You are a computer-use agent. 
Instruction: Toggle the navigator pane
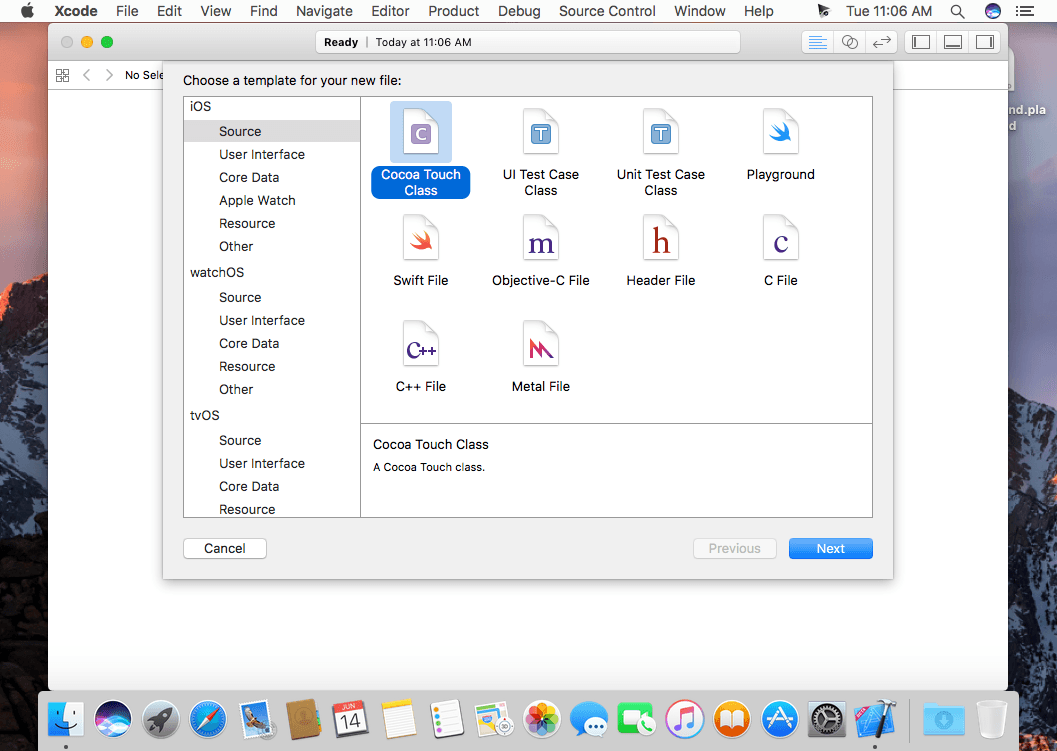(x=921, y=42)
